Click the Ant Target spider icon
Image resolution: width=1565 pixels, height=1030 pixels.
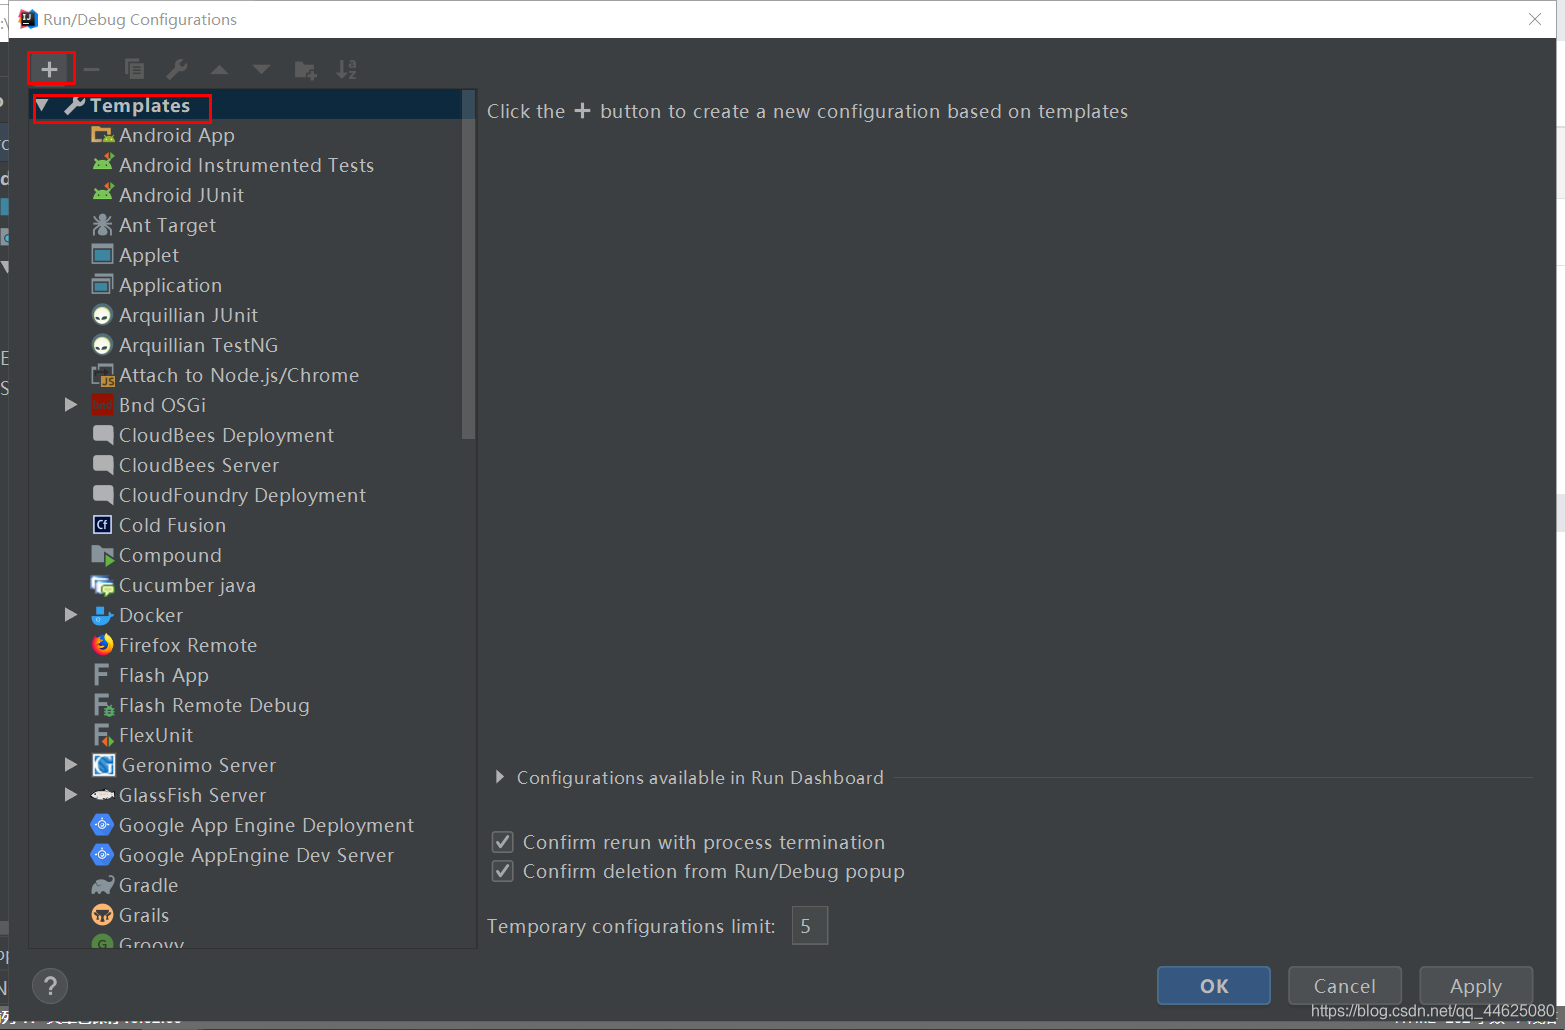(x=102, y=225)
